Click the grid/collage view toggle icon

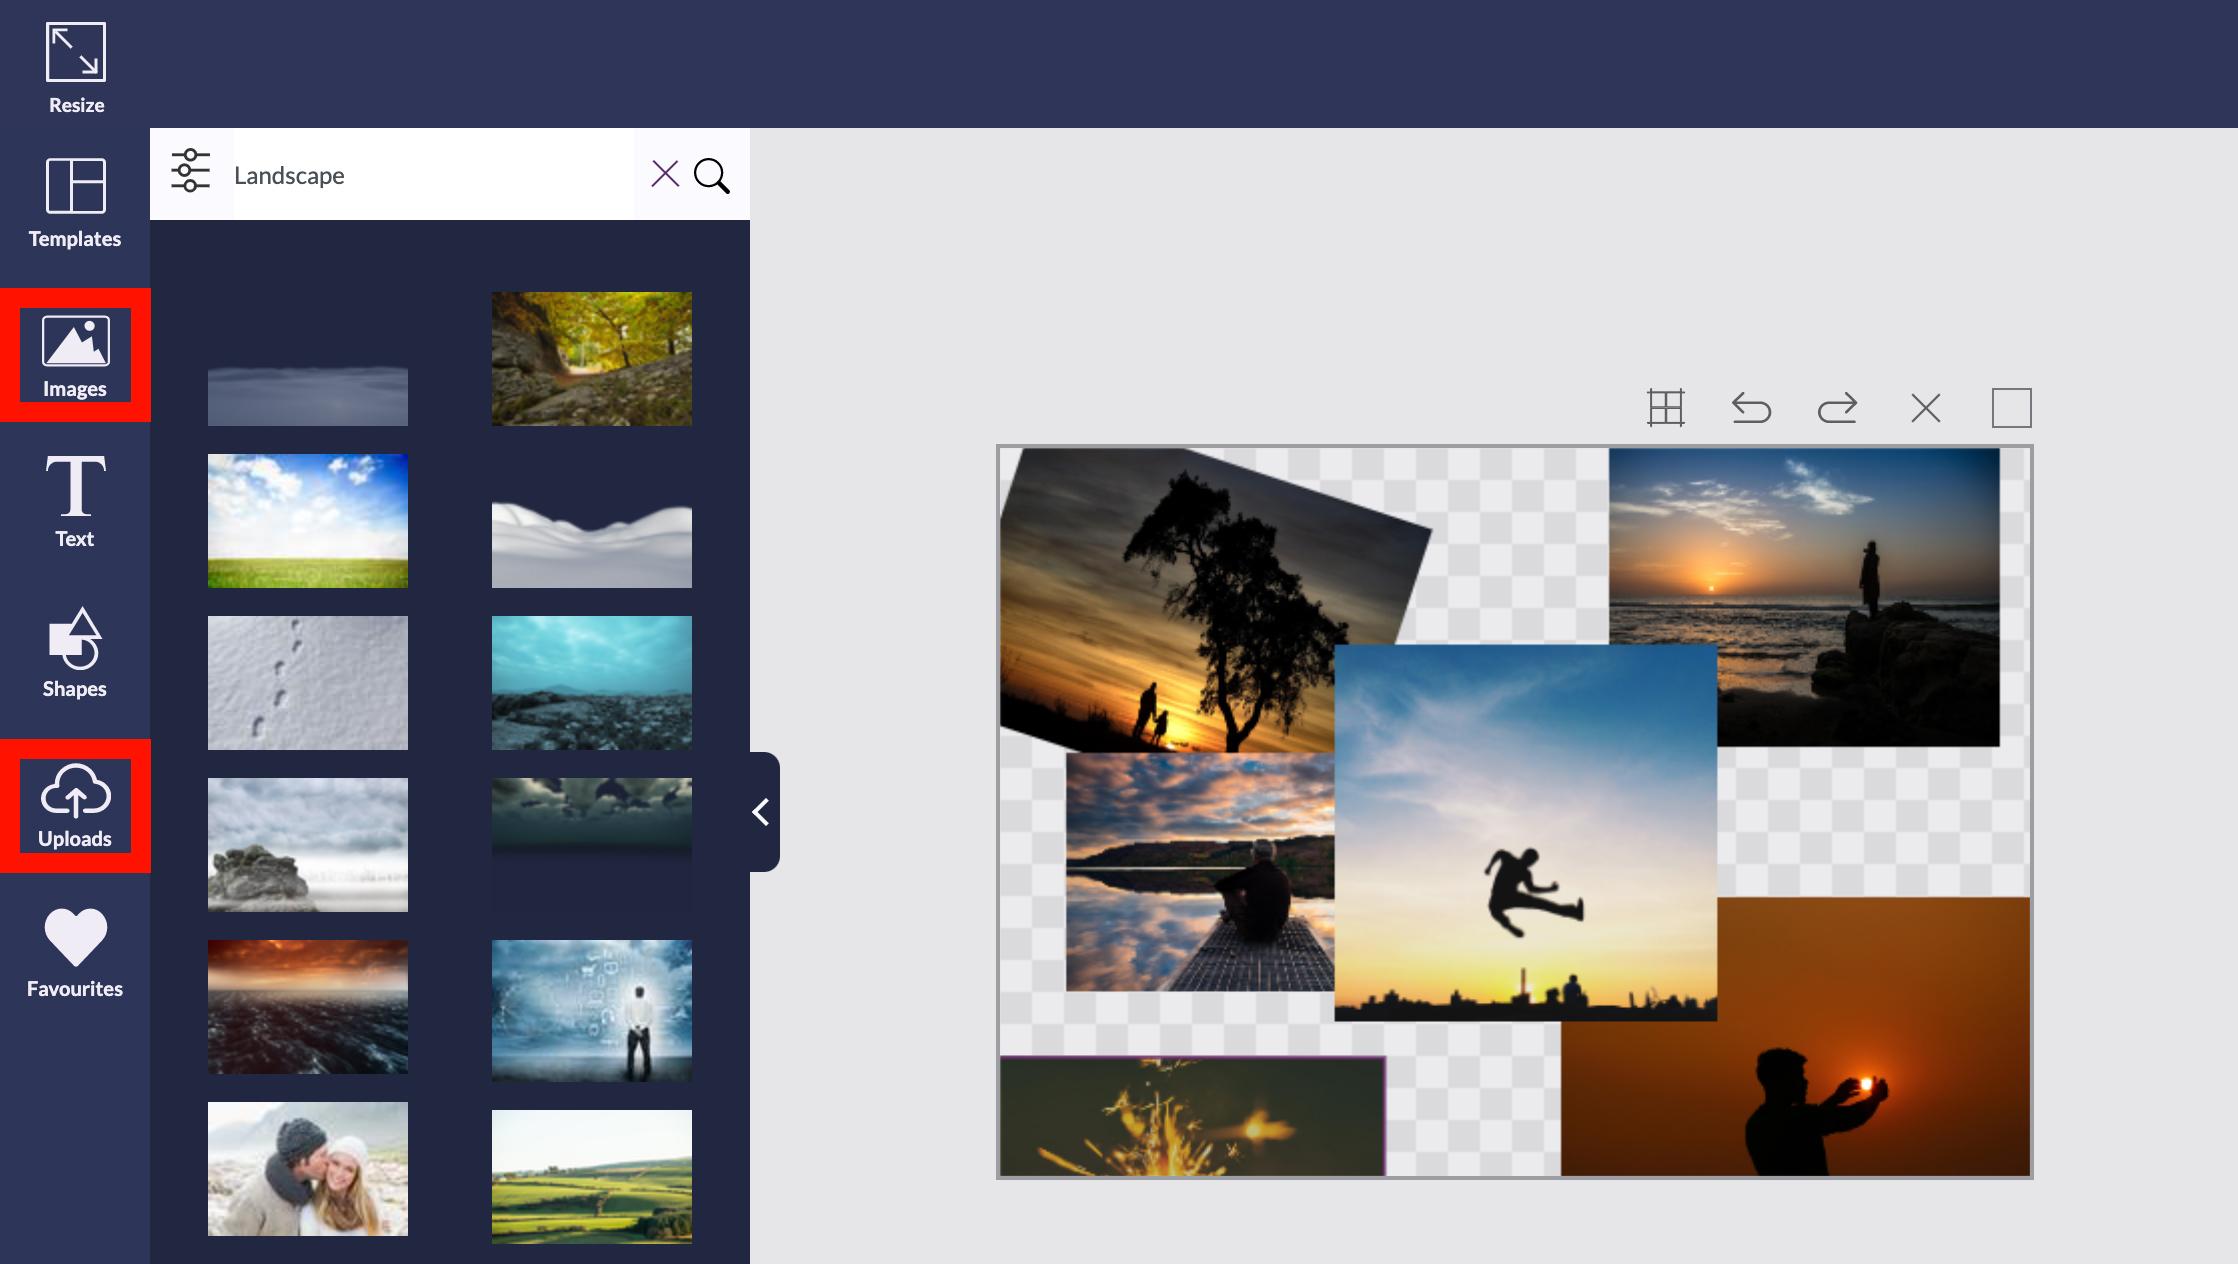point(1668,407)
